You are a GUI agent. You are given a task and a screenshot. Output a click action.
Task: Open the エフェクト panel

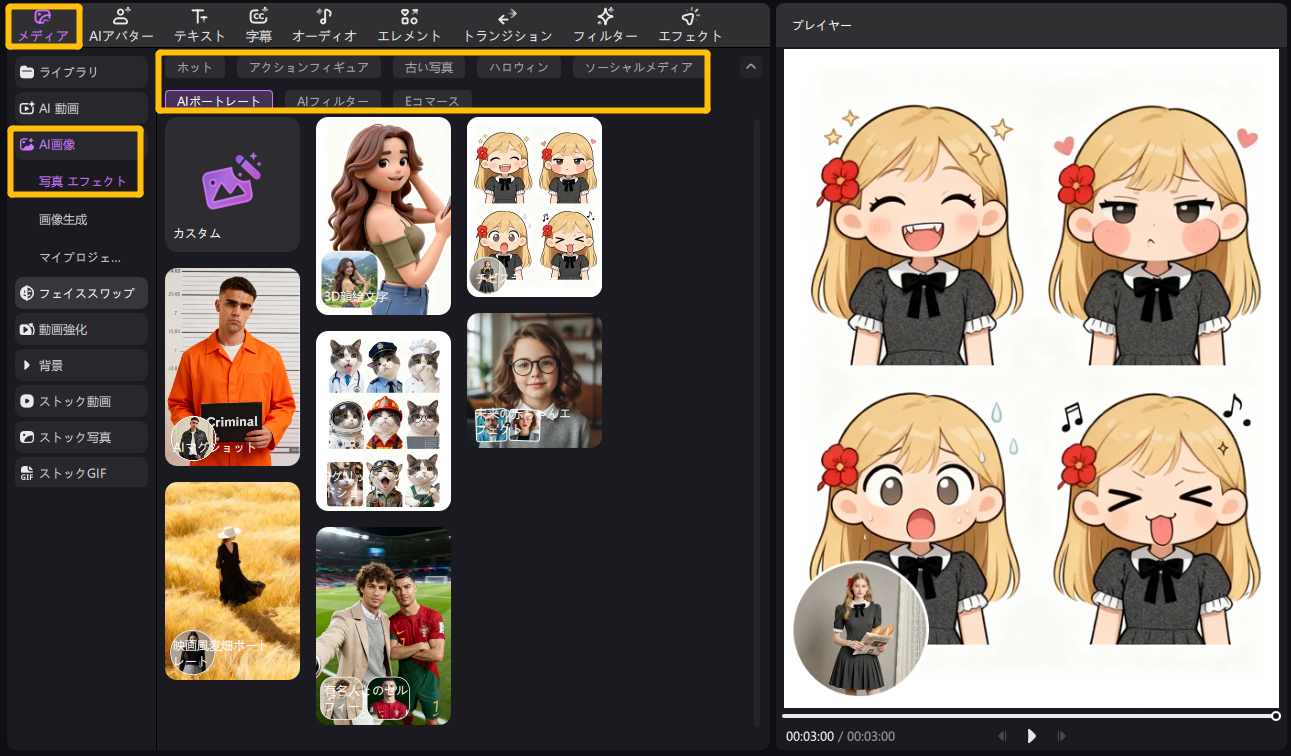pos(690,25)
